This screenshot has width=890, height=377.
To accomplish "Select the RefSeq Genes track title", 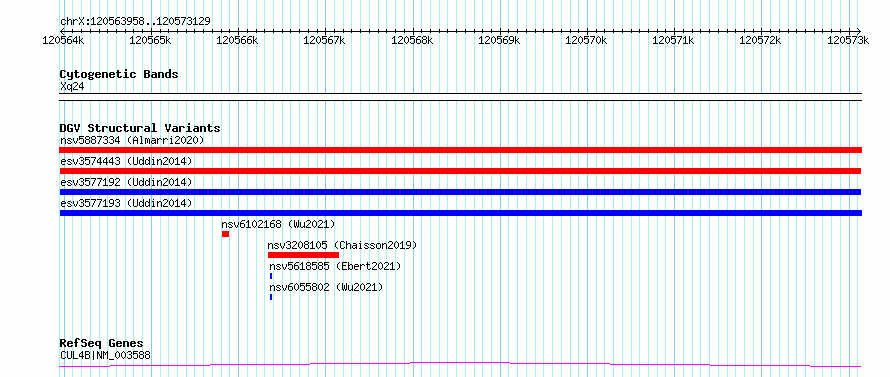I will coord(102,344).
